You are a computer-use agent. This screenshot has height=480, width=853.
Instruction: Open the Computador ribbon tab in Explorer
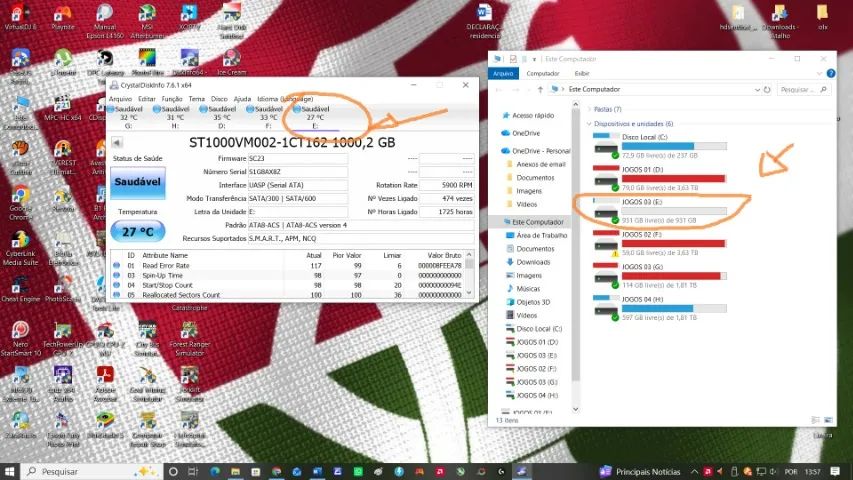[542, 73]
